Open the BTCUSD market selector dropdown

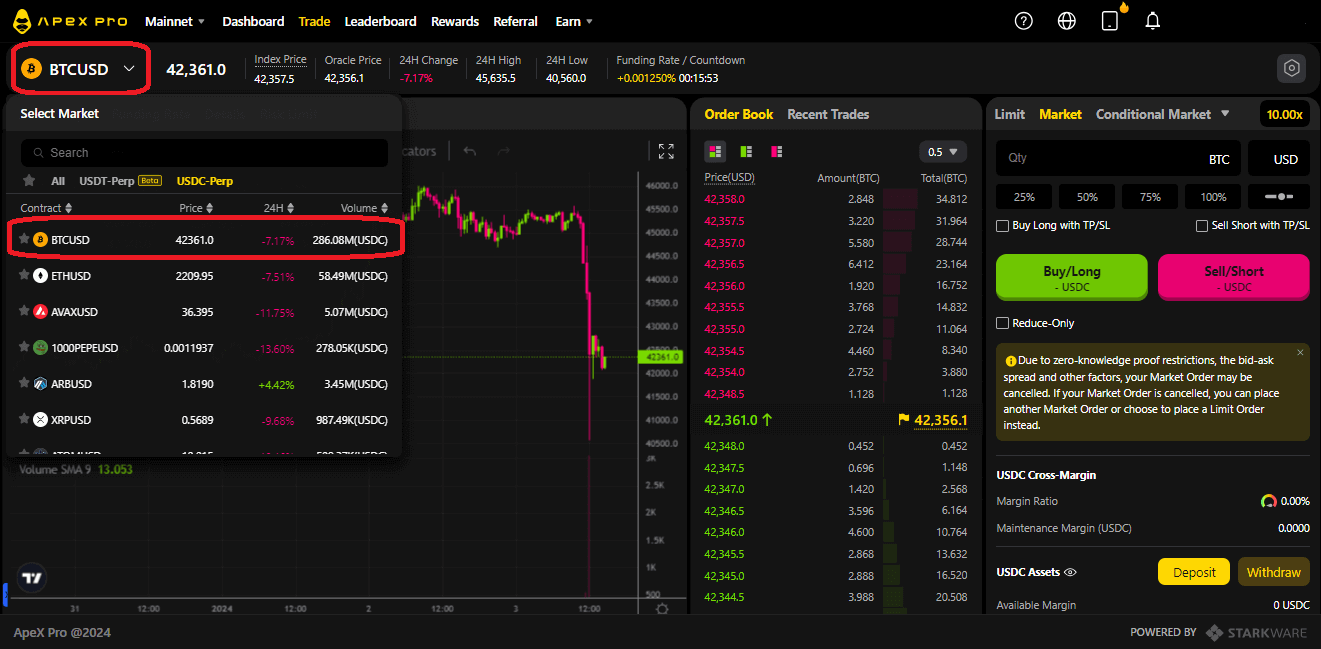(80, 68)
